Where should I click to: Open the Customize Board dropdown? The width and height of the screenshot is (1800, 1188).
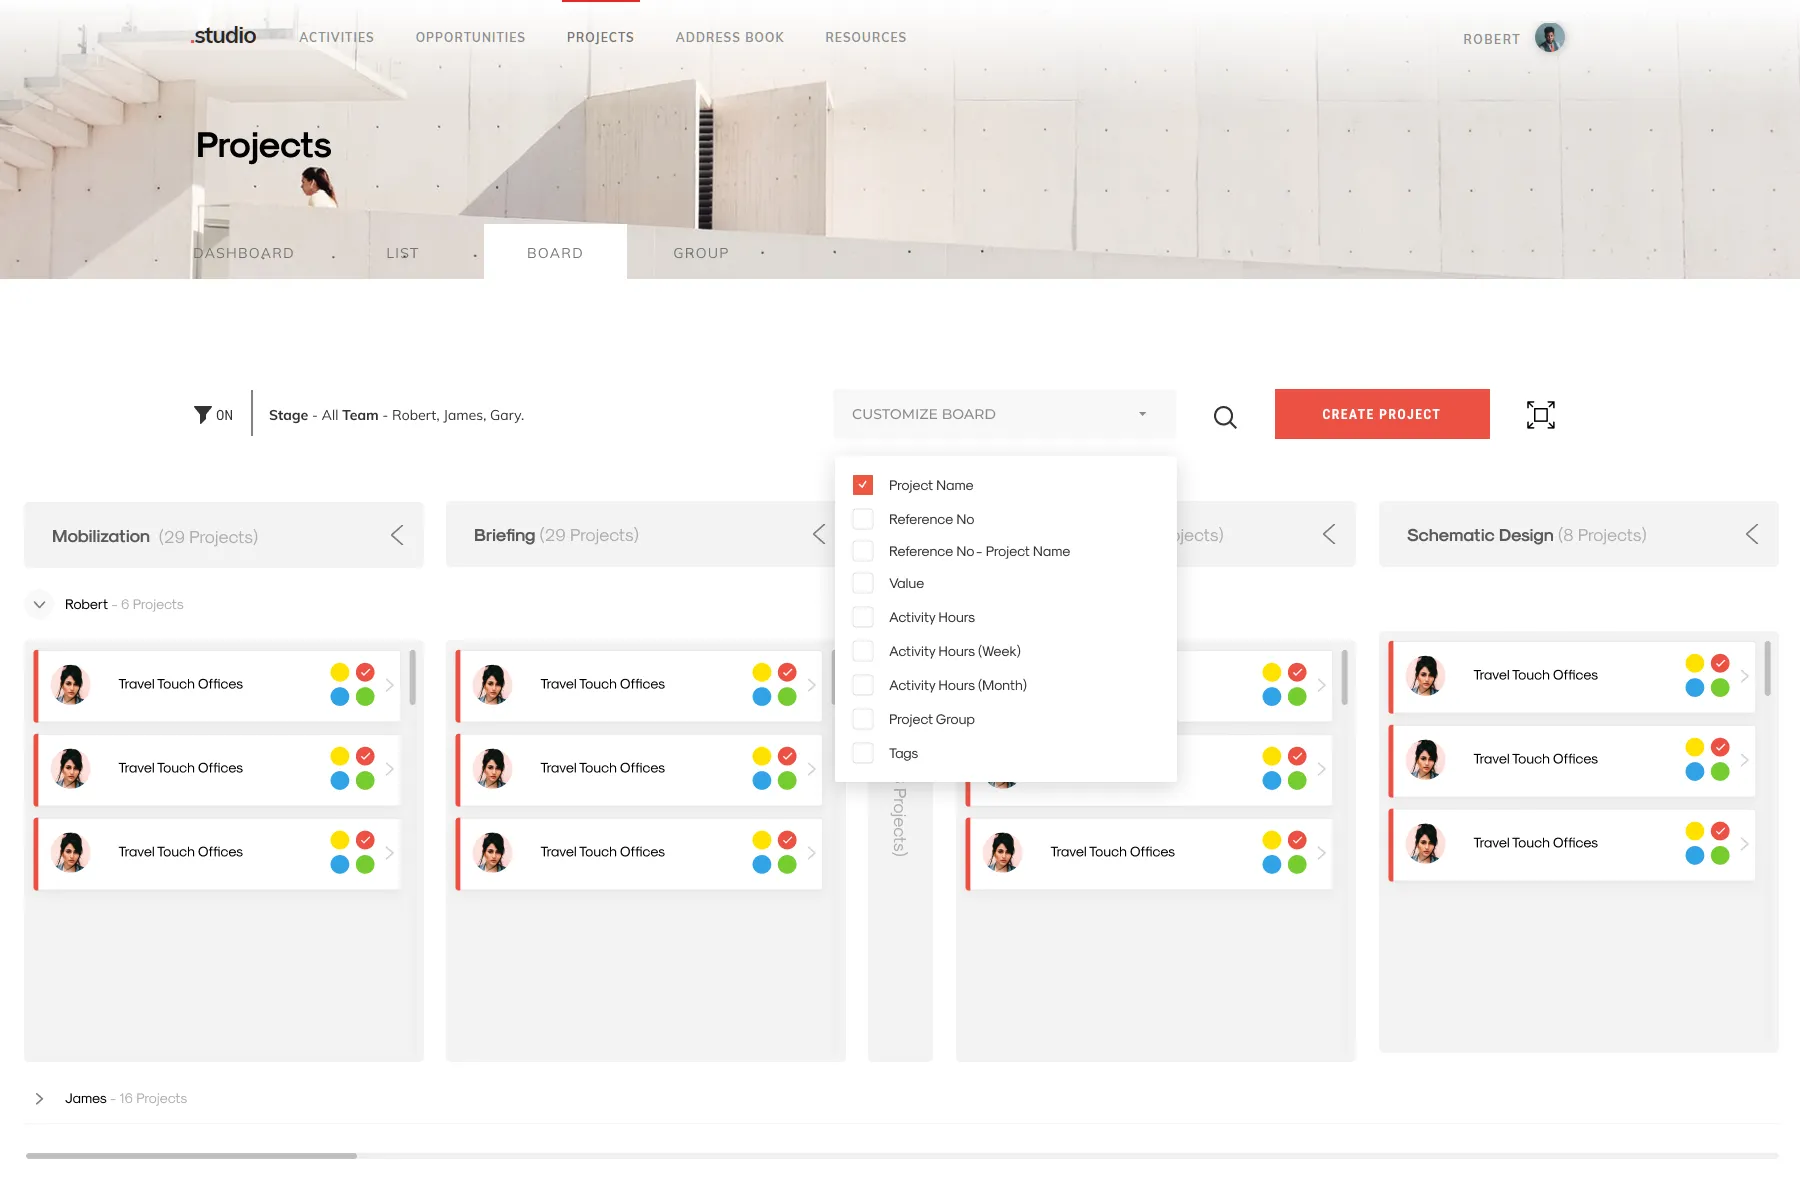pos(1004,413)
